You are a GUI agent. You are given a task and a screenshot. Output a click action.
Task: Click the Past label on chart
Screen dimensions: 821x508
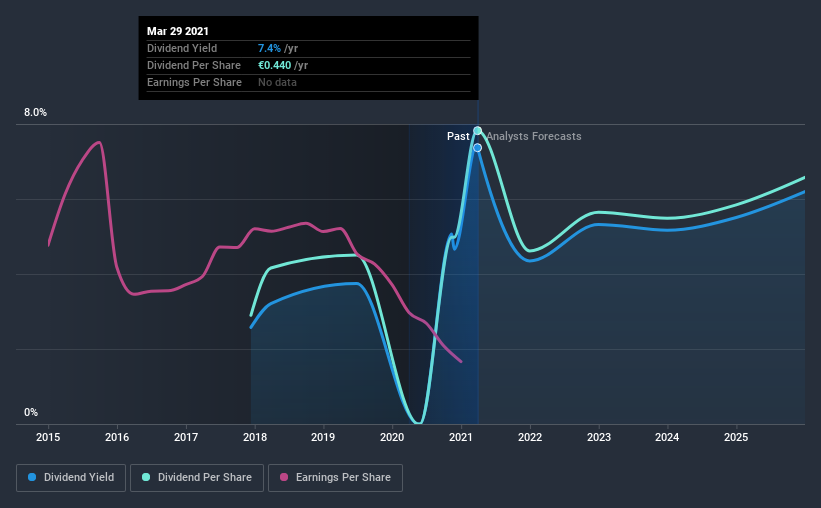point(458,136)
